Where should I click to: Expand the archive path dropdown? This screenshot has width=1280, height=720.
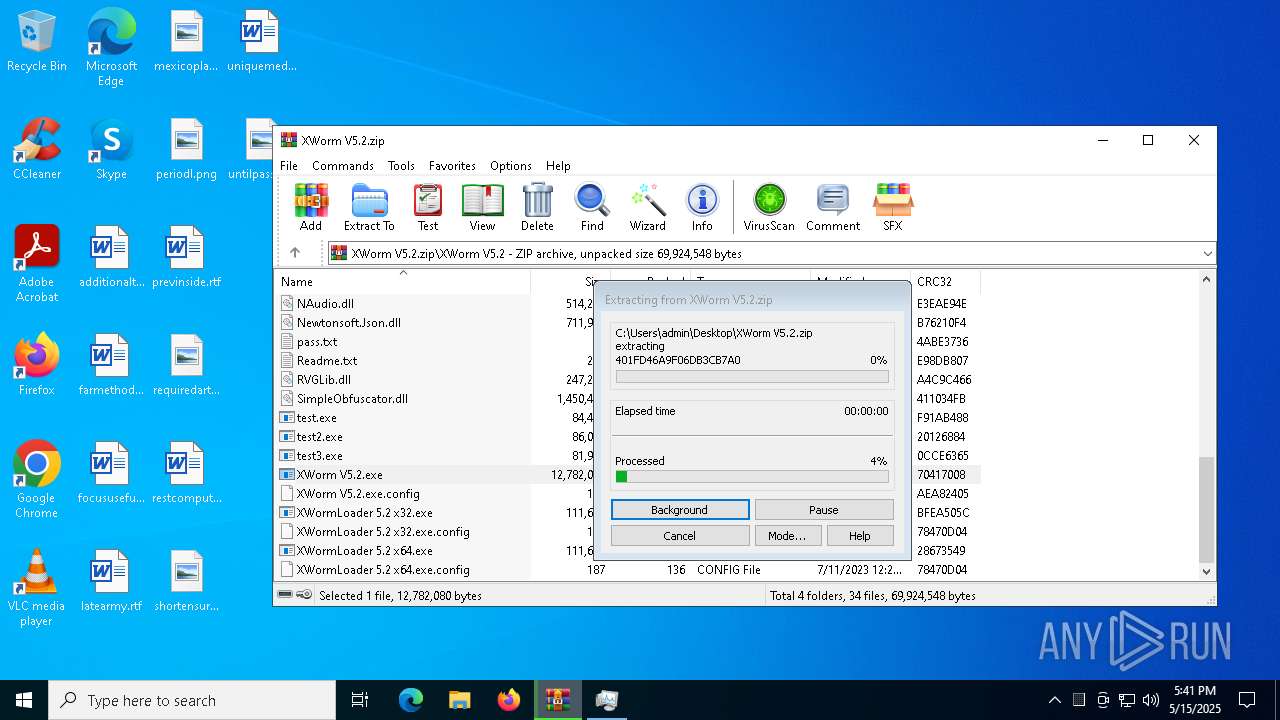tap(1207, 254)
